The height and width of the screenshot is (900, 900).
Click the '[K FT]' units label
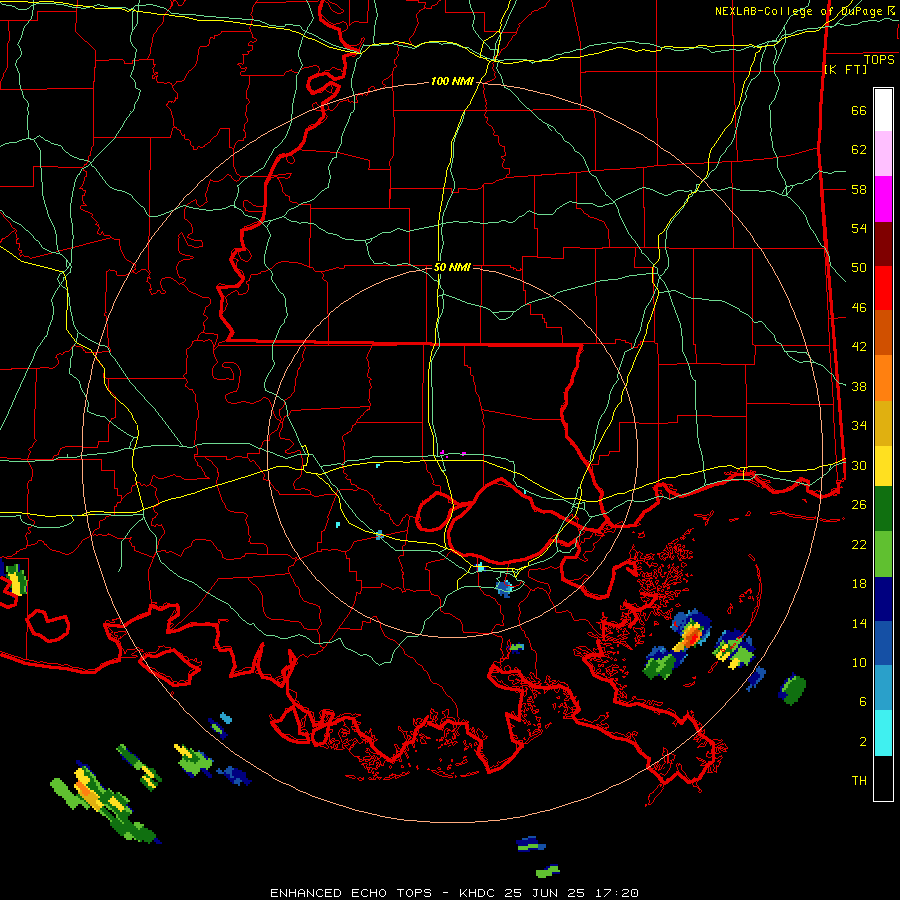[x=845, y=69]
